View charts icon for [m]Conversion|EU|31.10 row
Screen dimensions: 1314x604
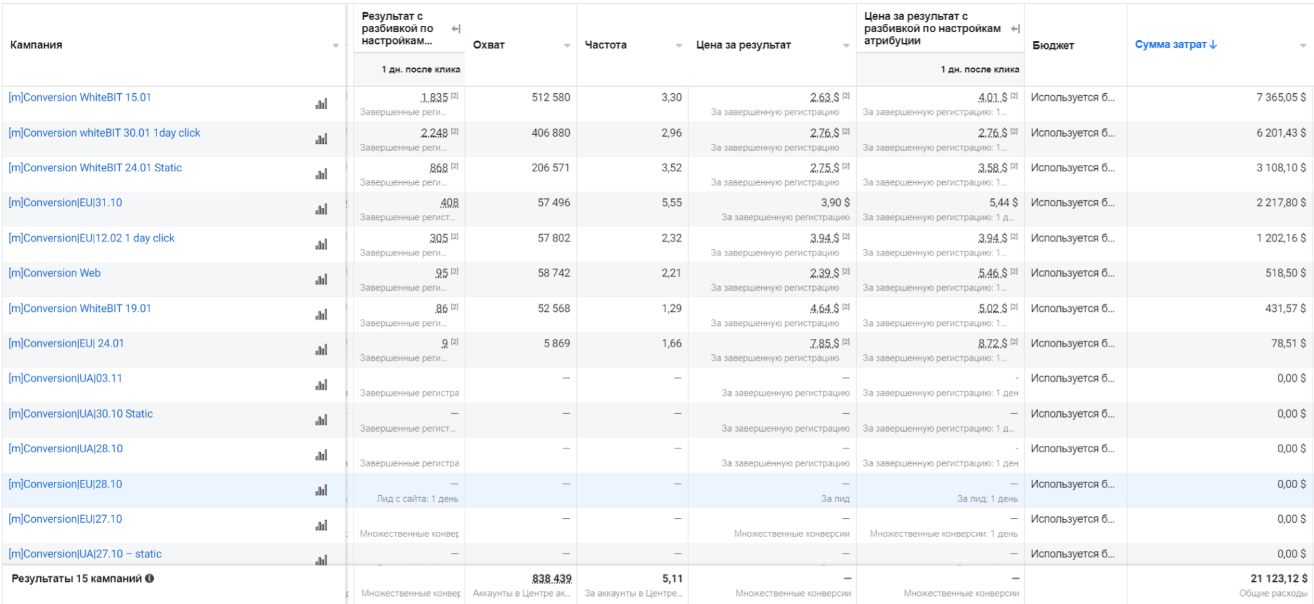[x=321, y=209]
